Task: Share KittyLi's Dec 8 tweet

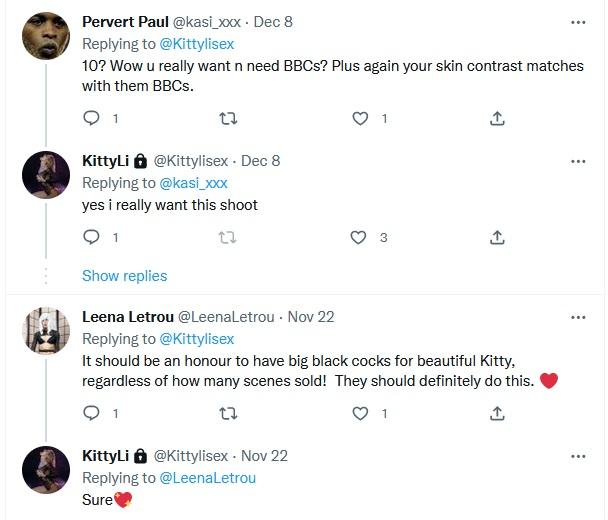Action: (497, 237)
